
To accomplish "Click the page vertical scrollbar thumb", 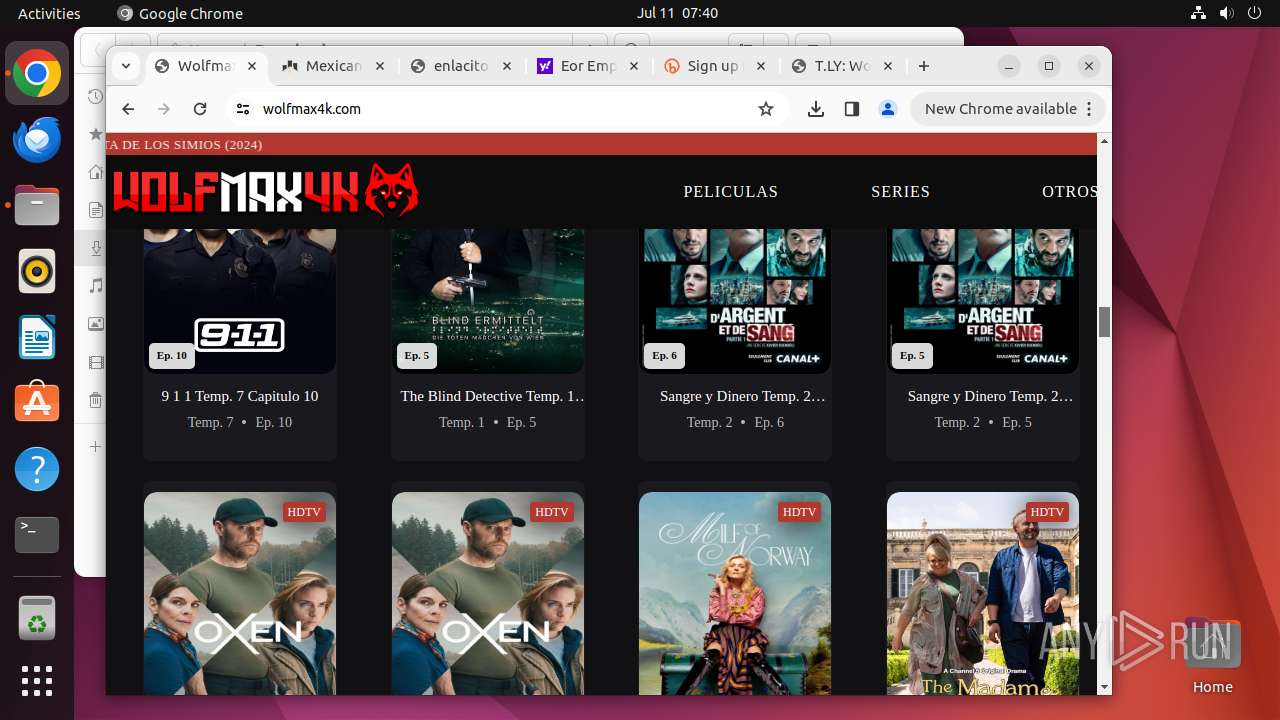I will coord(1105,322).
